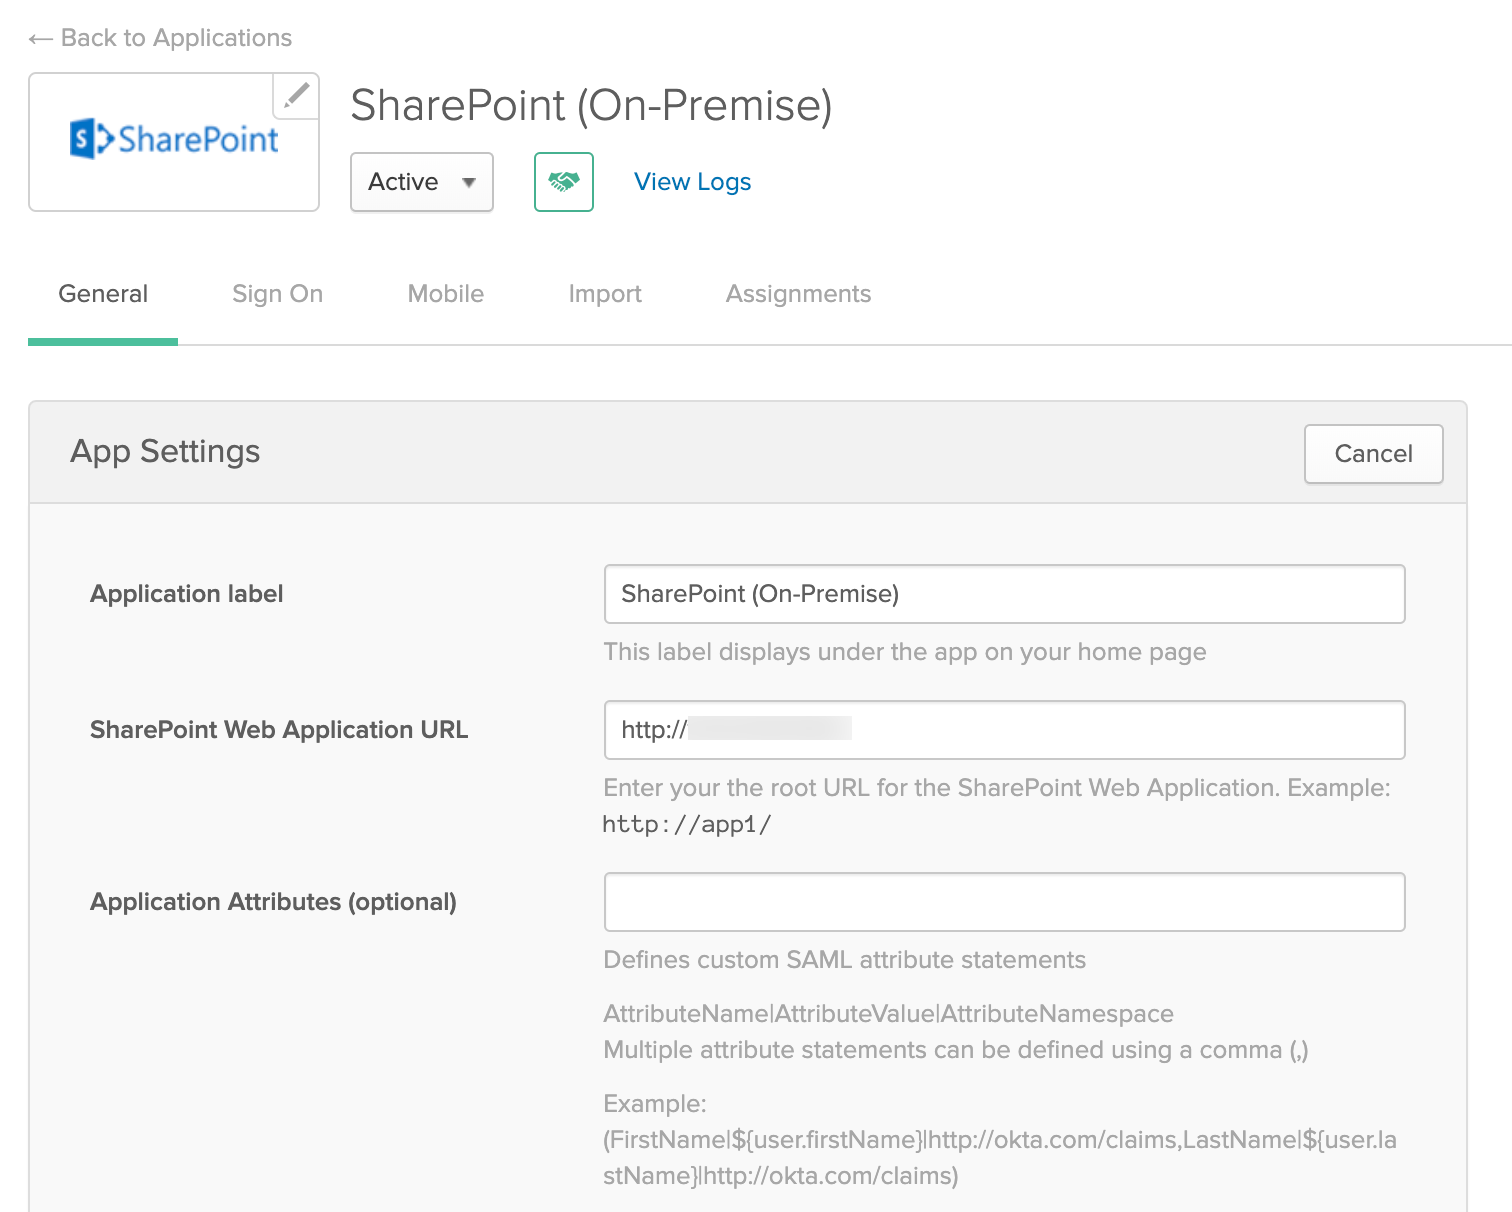
Task: Switch to the Sign On tab
Action: pos(277,294)
